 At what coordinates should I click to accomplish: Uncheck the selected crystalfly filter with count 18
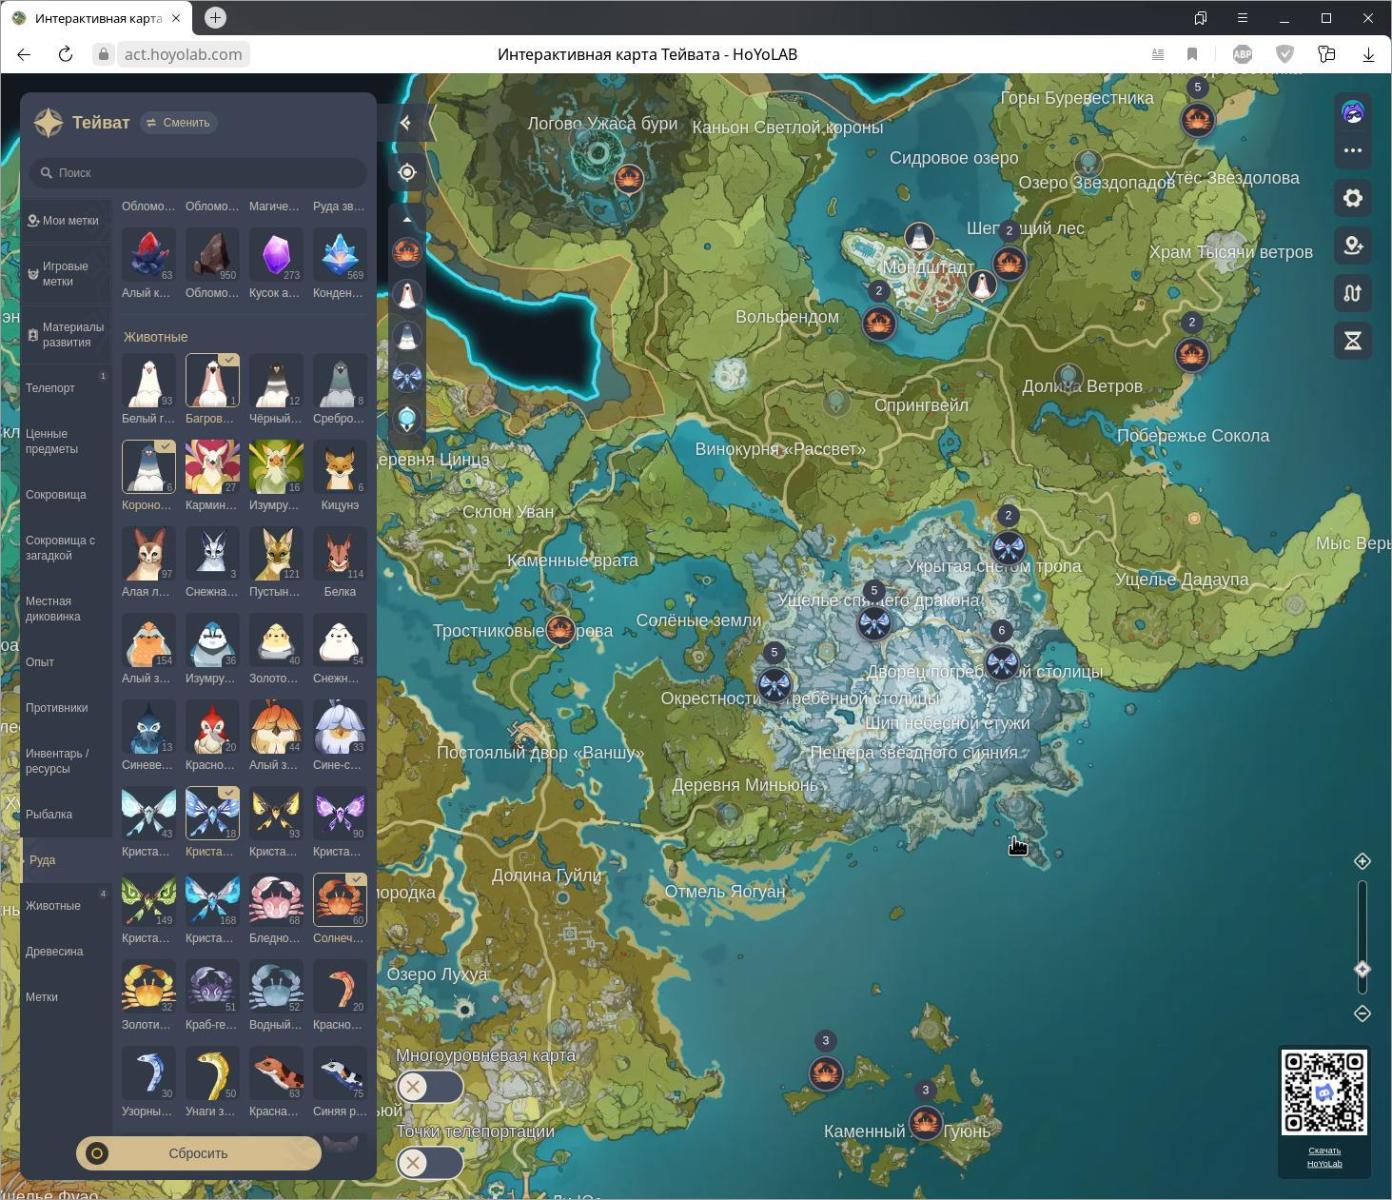[x=212, y=813]
